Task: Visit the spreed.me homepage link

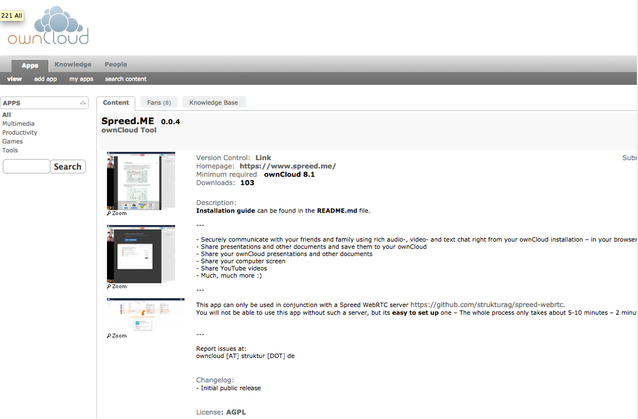Action: point(288,166)
